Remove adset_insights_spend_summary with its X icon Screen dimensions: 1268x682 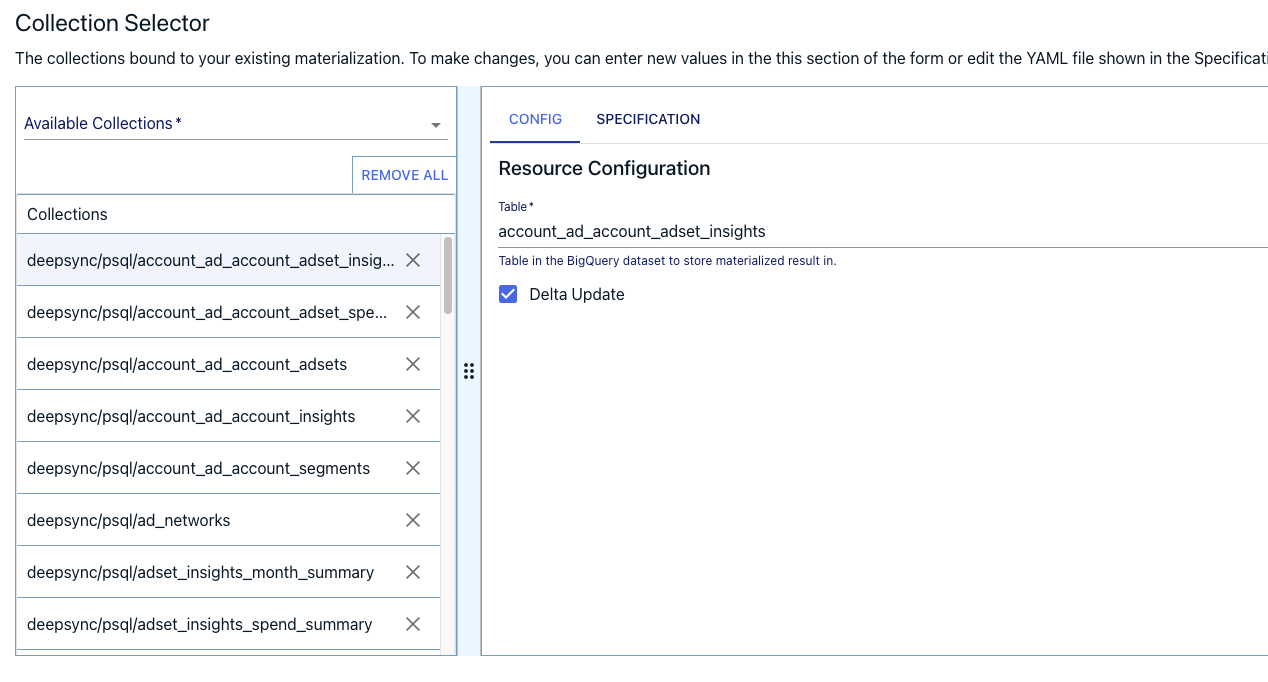click(413, 624)
